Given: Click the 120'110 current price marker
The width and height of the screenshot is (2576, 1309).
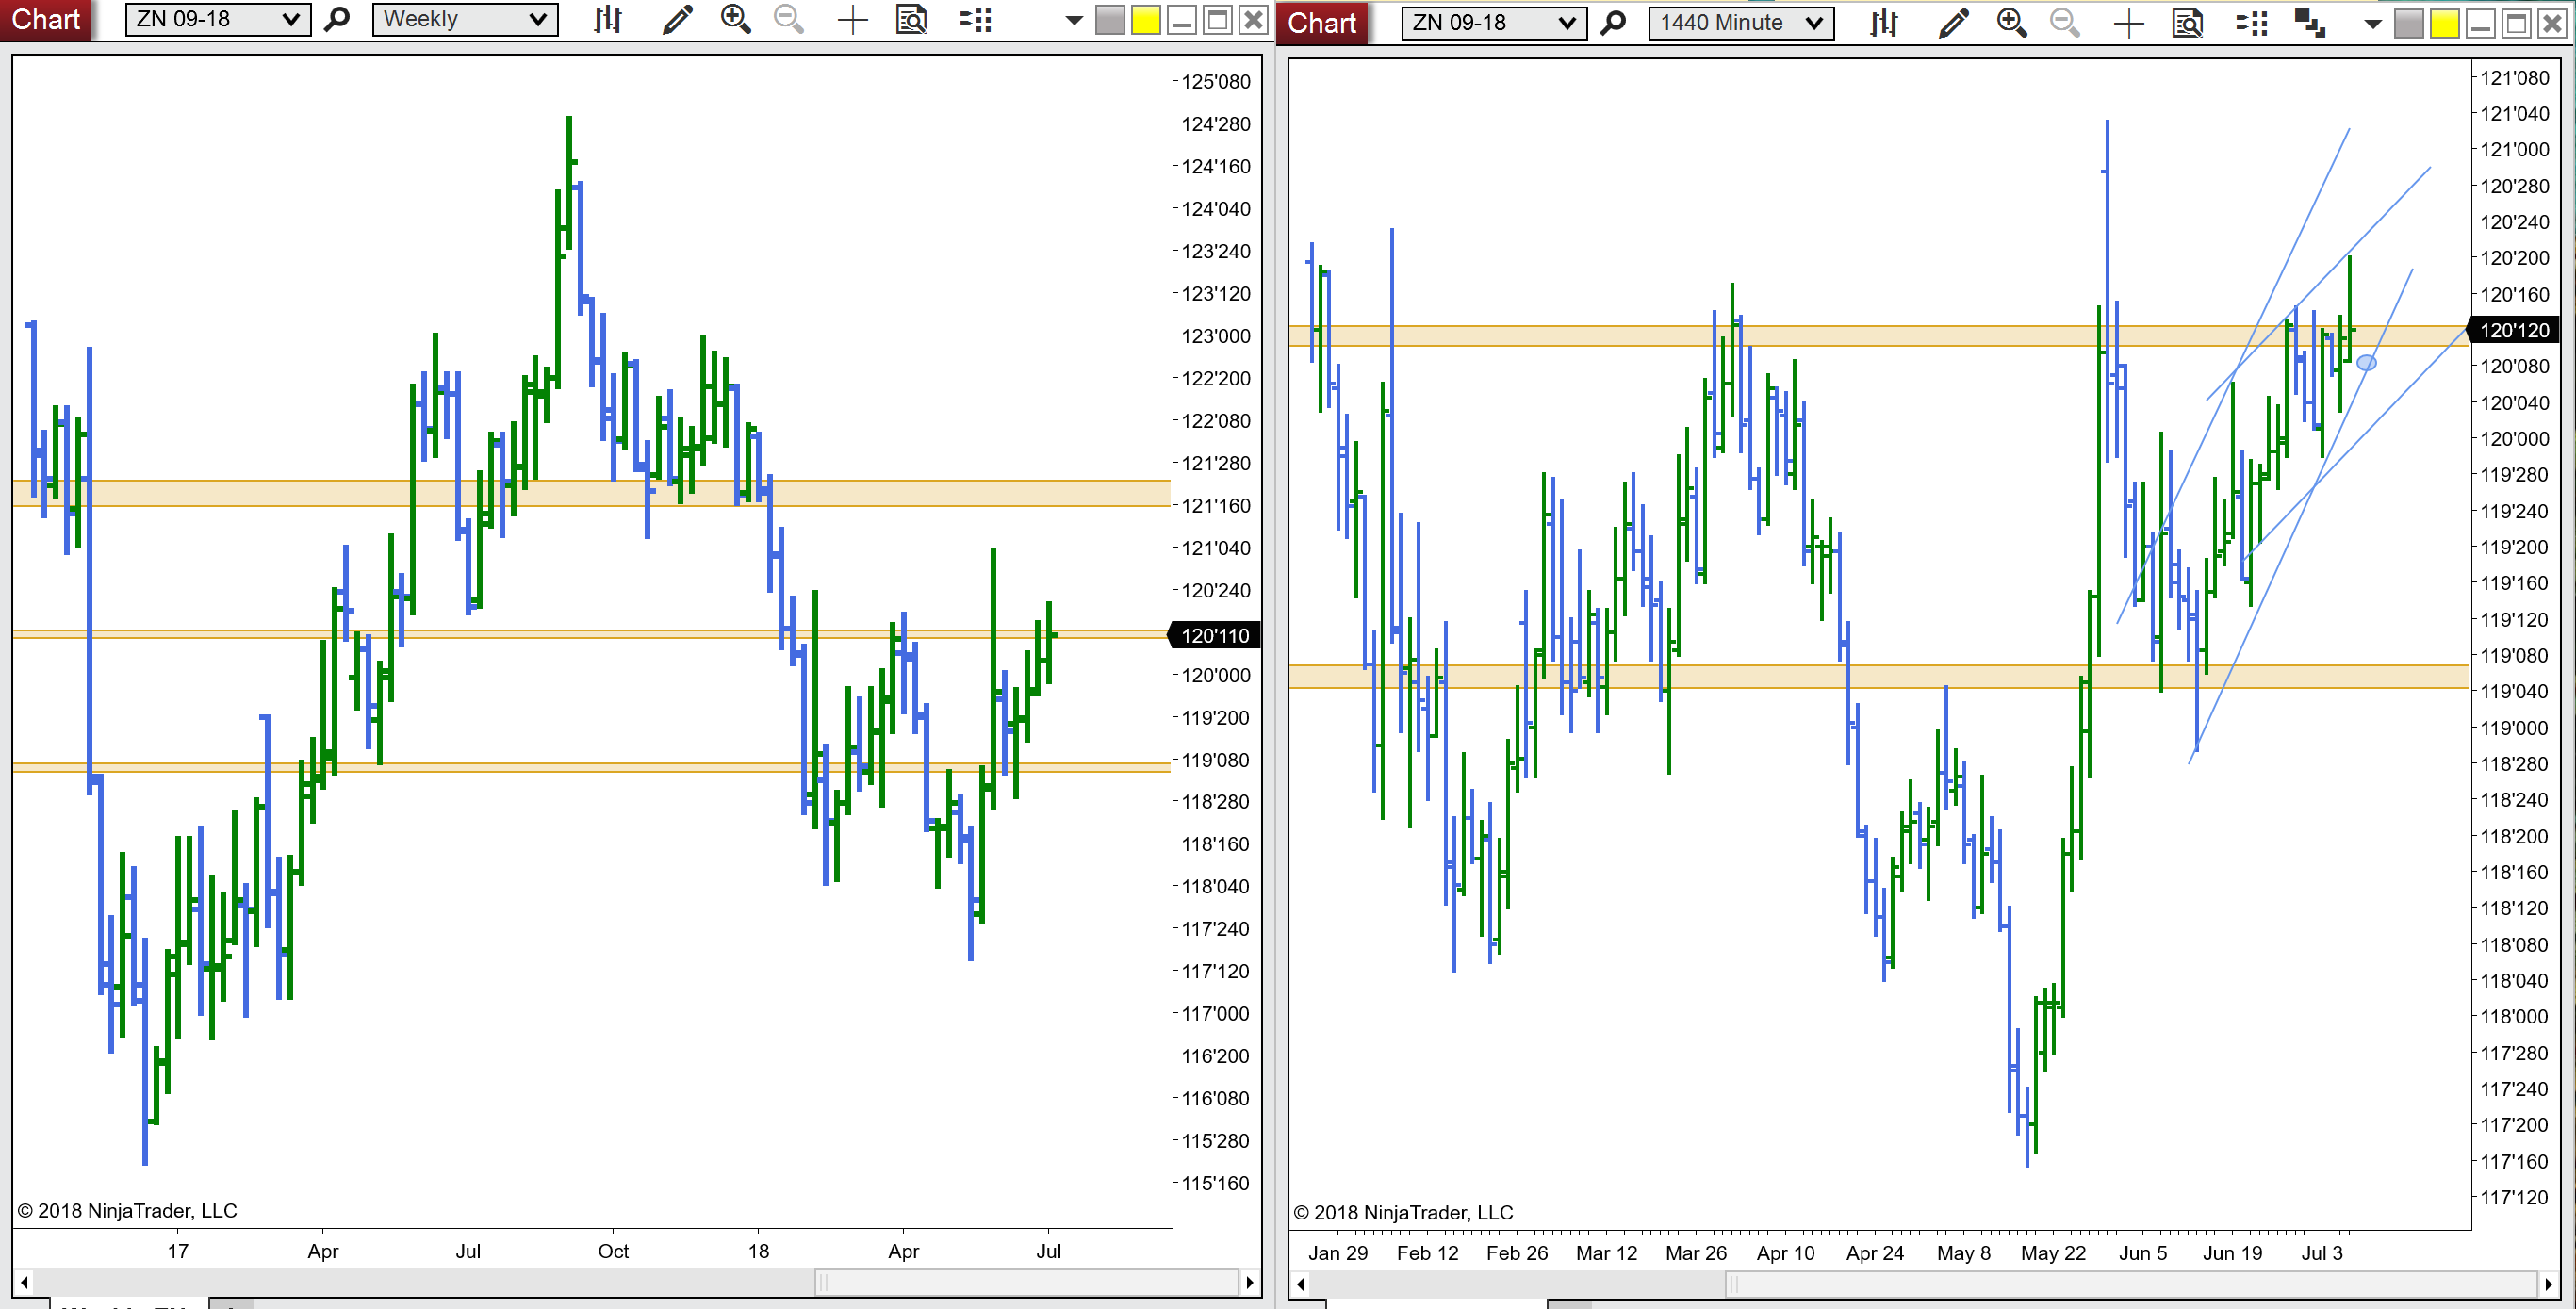Looking at the screenshot, I should coord(1214,635).
